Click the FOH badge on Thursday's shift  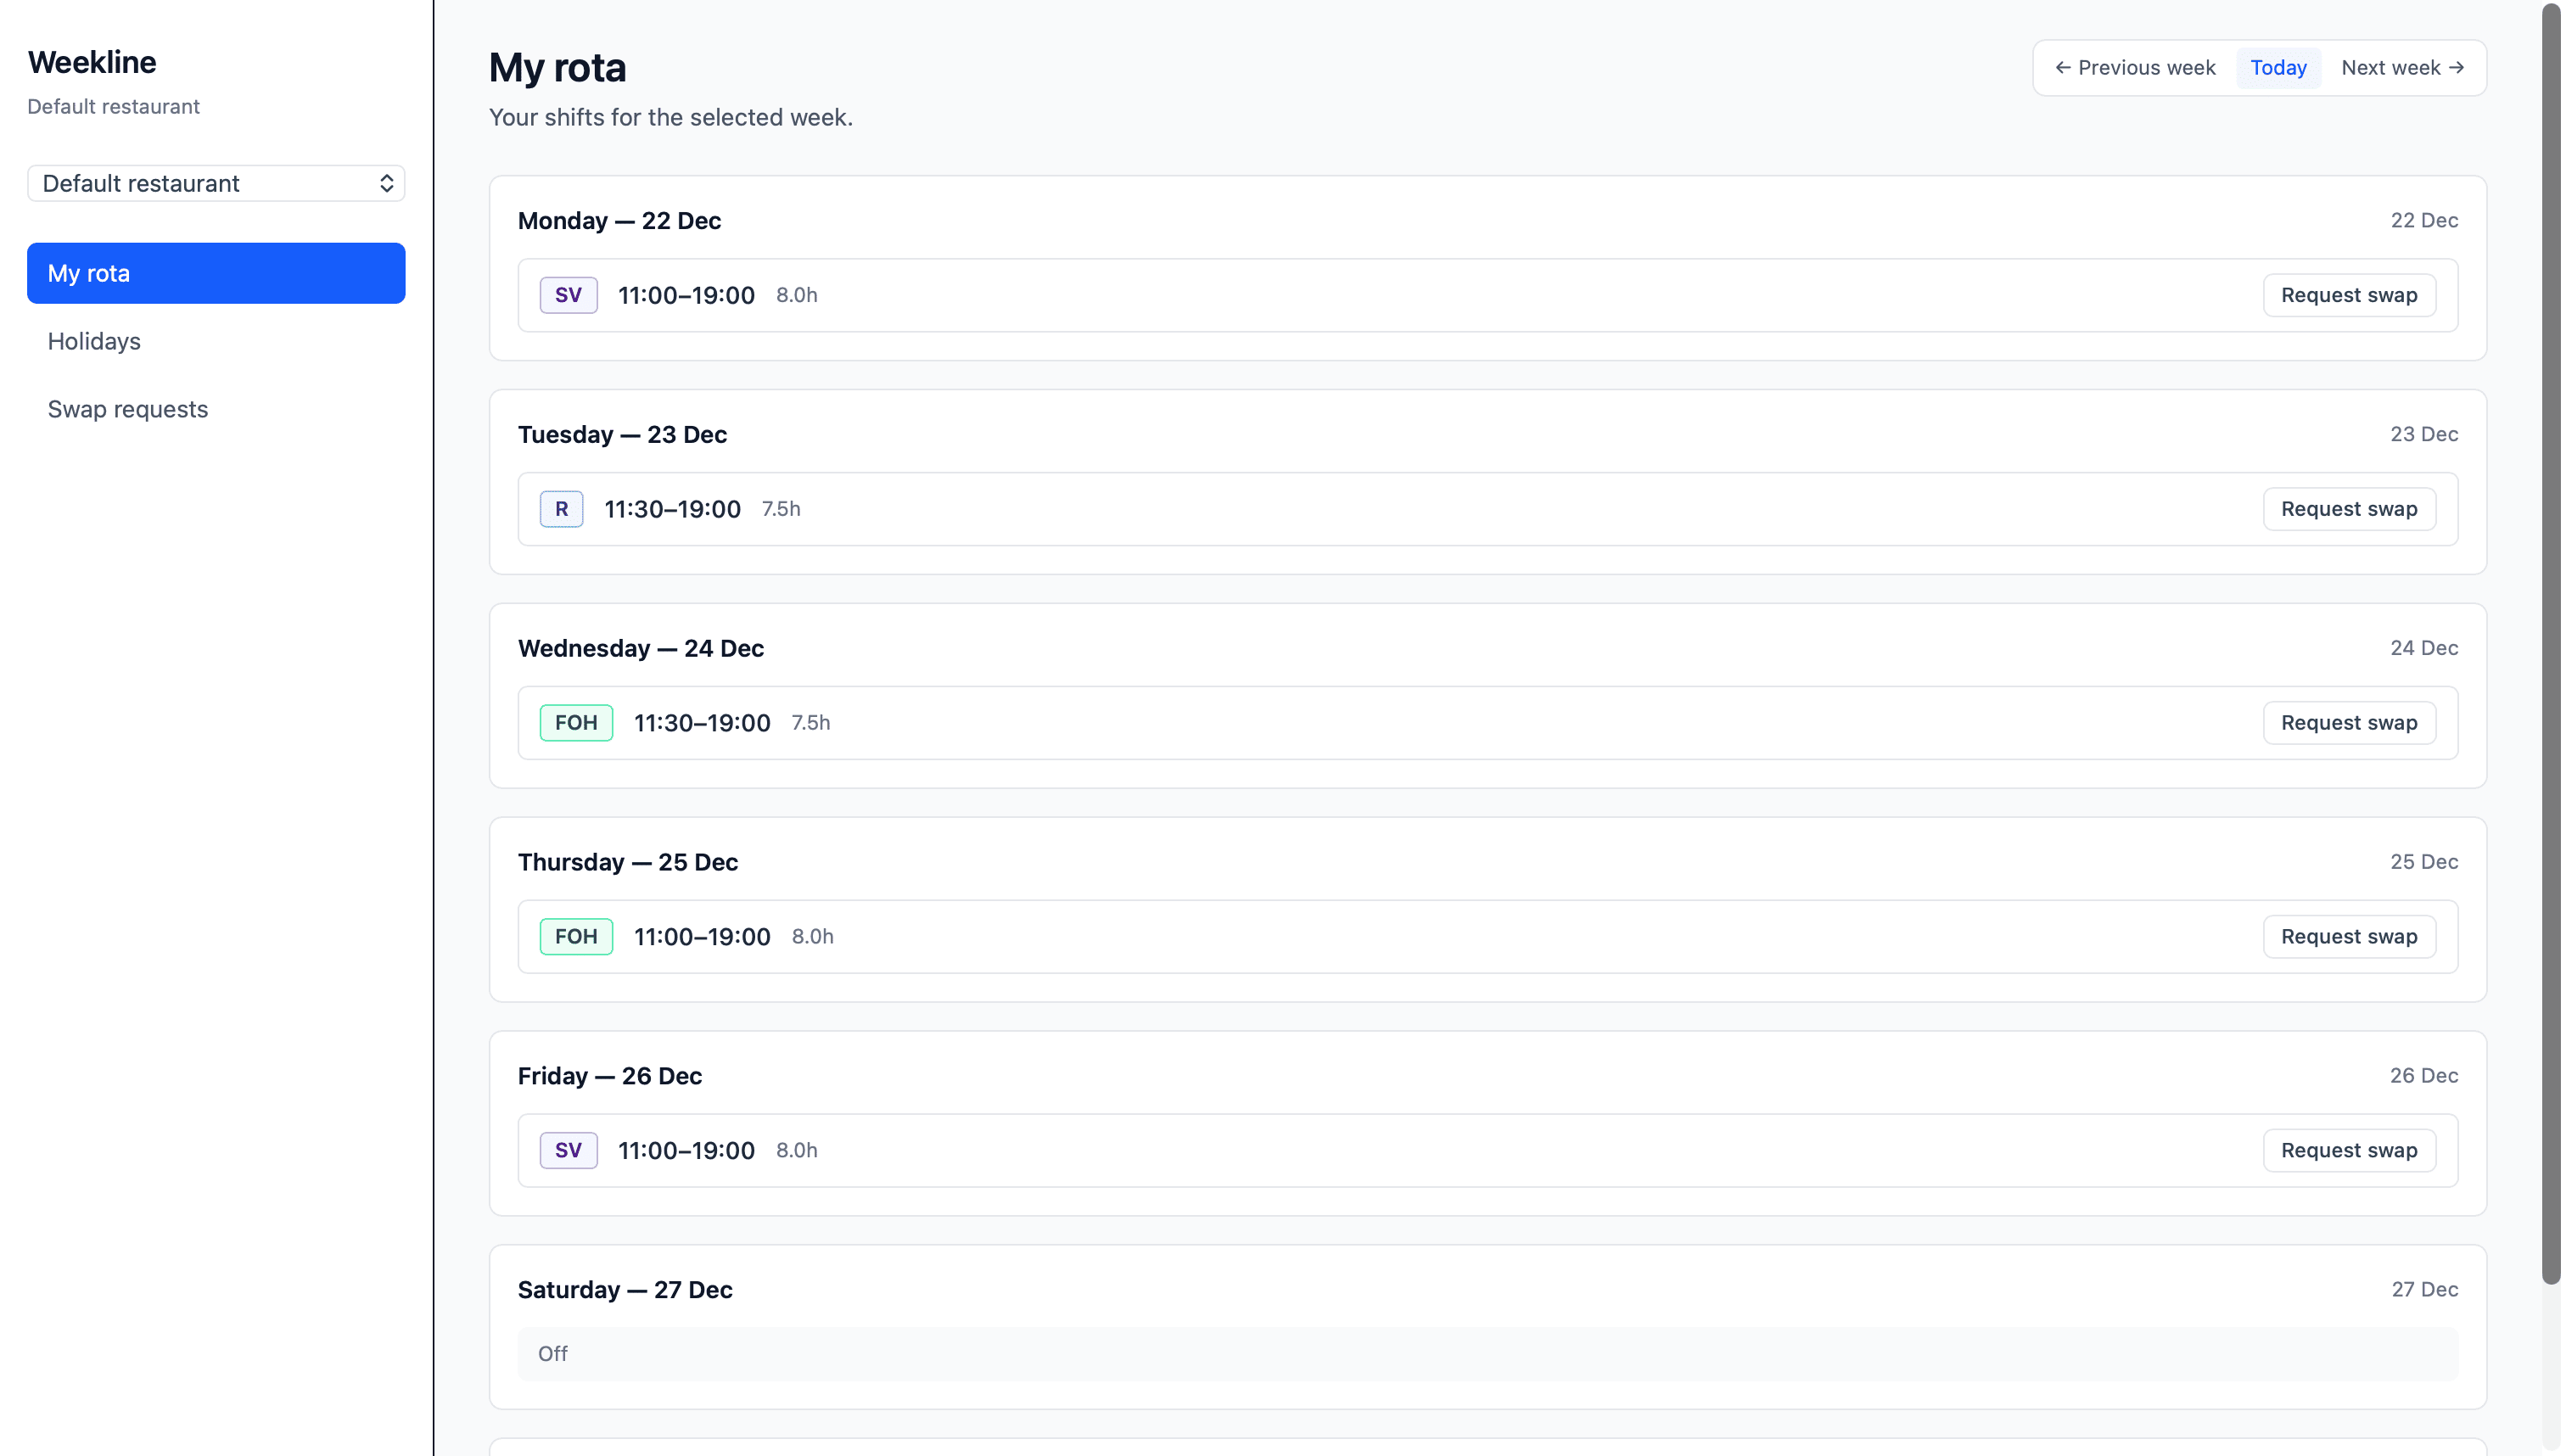coord(576,936)
